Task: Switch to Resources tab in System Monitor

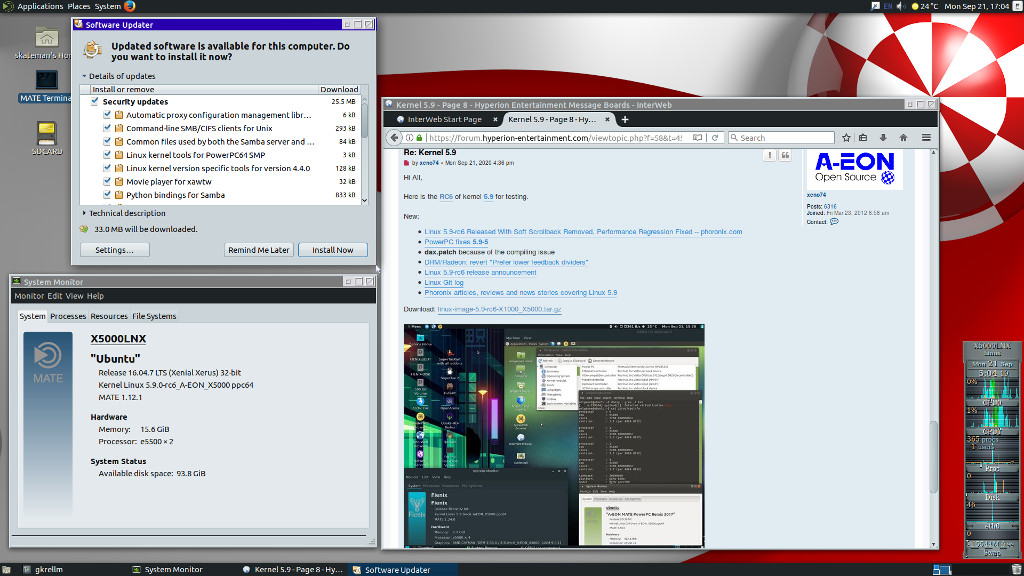Action: click(x=108, y=316)
